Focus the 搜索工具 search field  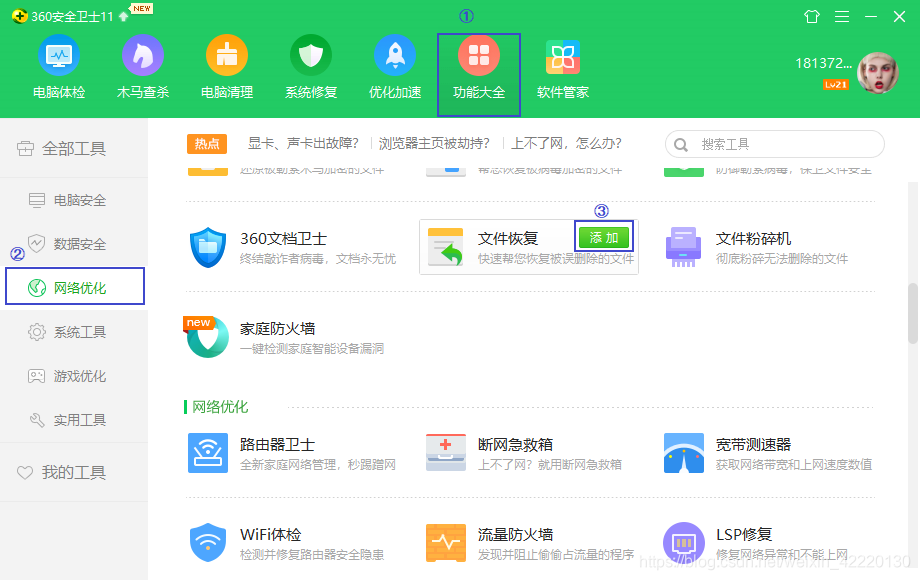[x=774, y=144]
